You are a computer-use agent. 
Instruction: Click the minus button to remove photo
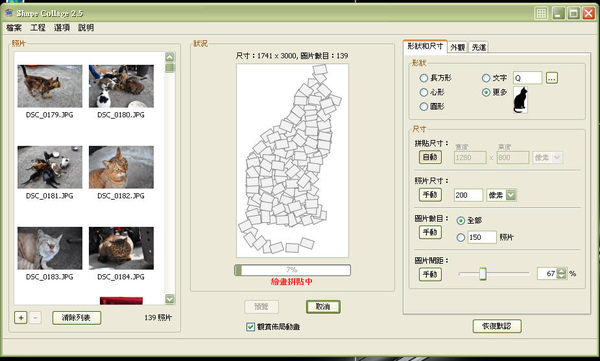click(35, 318)
